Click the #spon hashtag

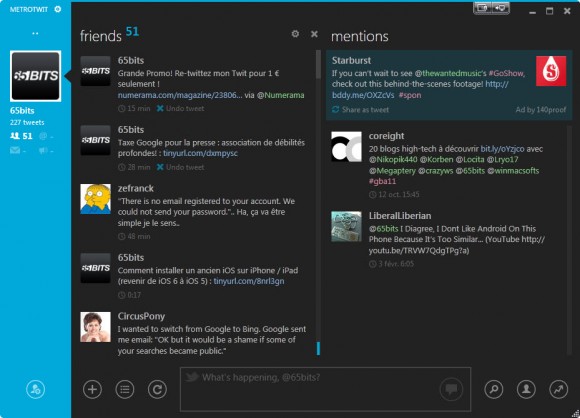point(410,95)
